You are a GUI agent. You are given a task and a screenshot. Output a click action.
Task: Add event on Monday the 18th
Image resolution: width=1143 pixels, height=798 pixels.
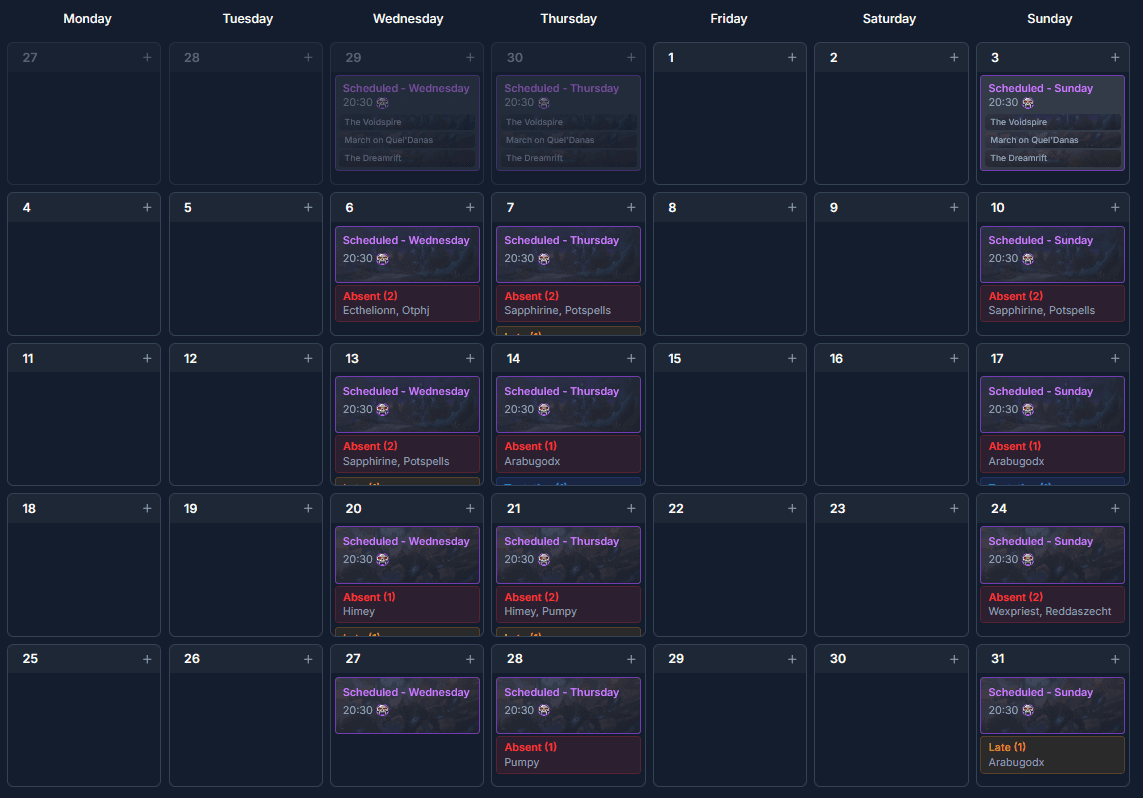(147, 509)
